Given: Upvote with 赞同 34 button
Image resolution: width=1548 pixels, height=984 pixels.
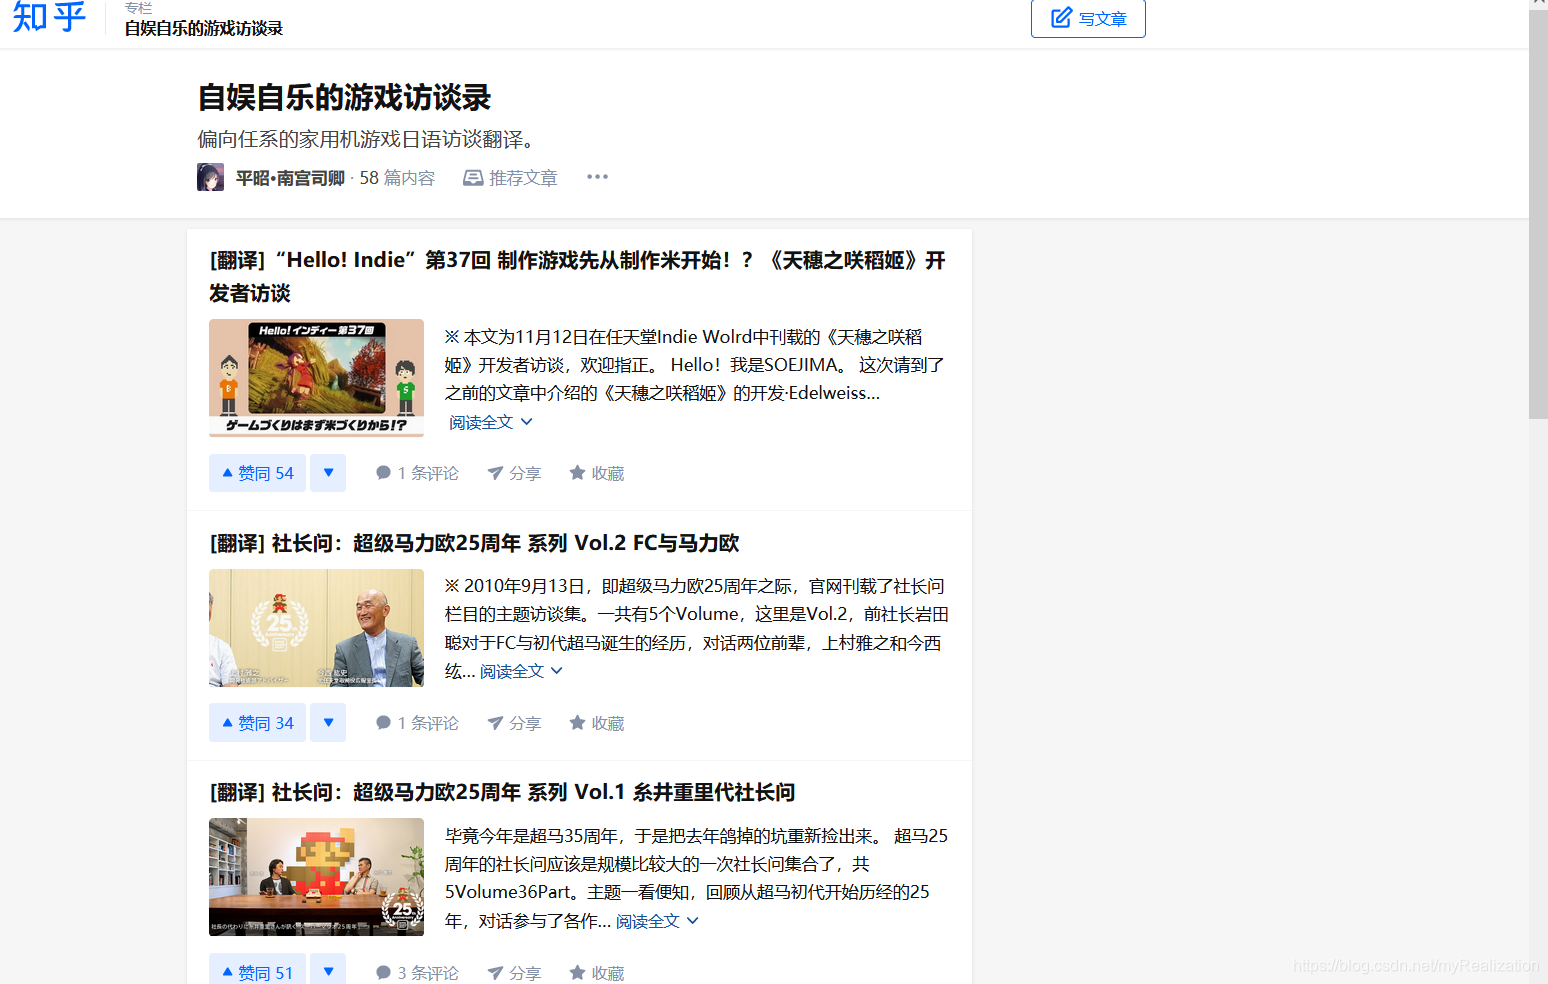Looking at the screenshot, I should (x=257, y=723).
